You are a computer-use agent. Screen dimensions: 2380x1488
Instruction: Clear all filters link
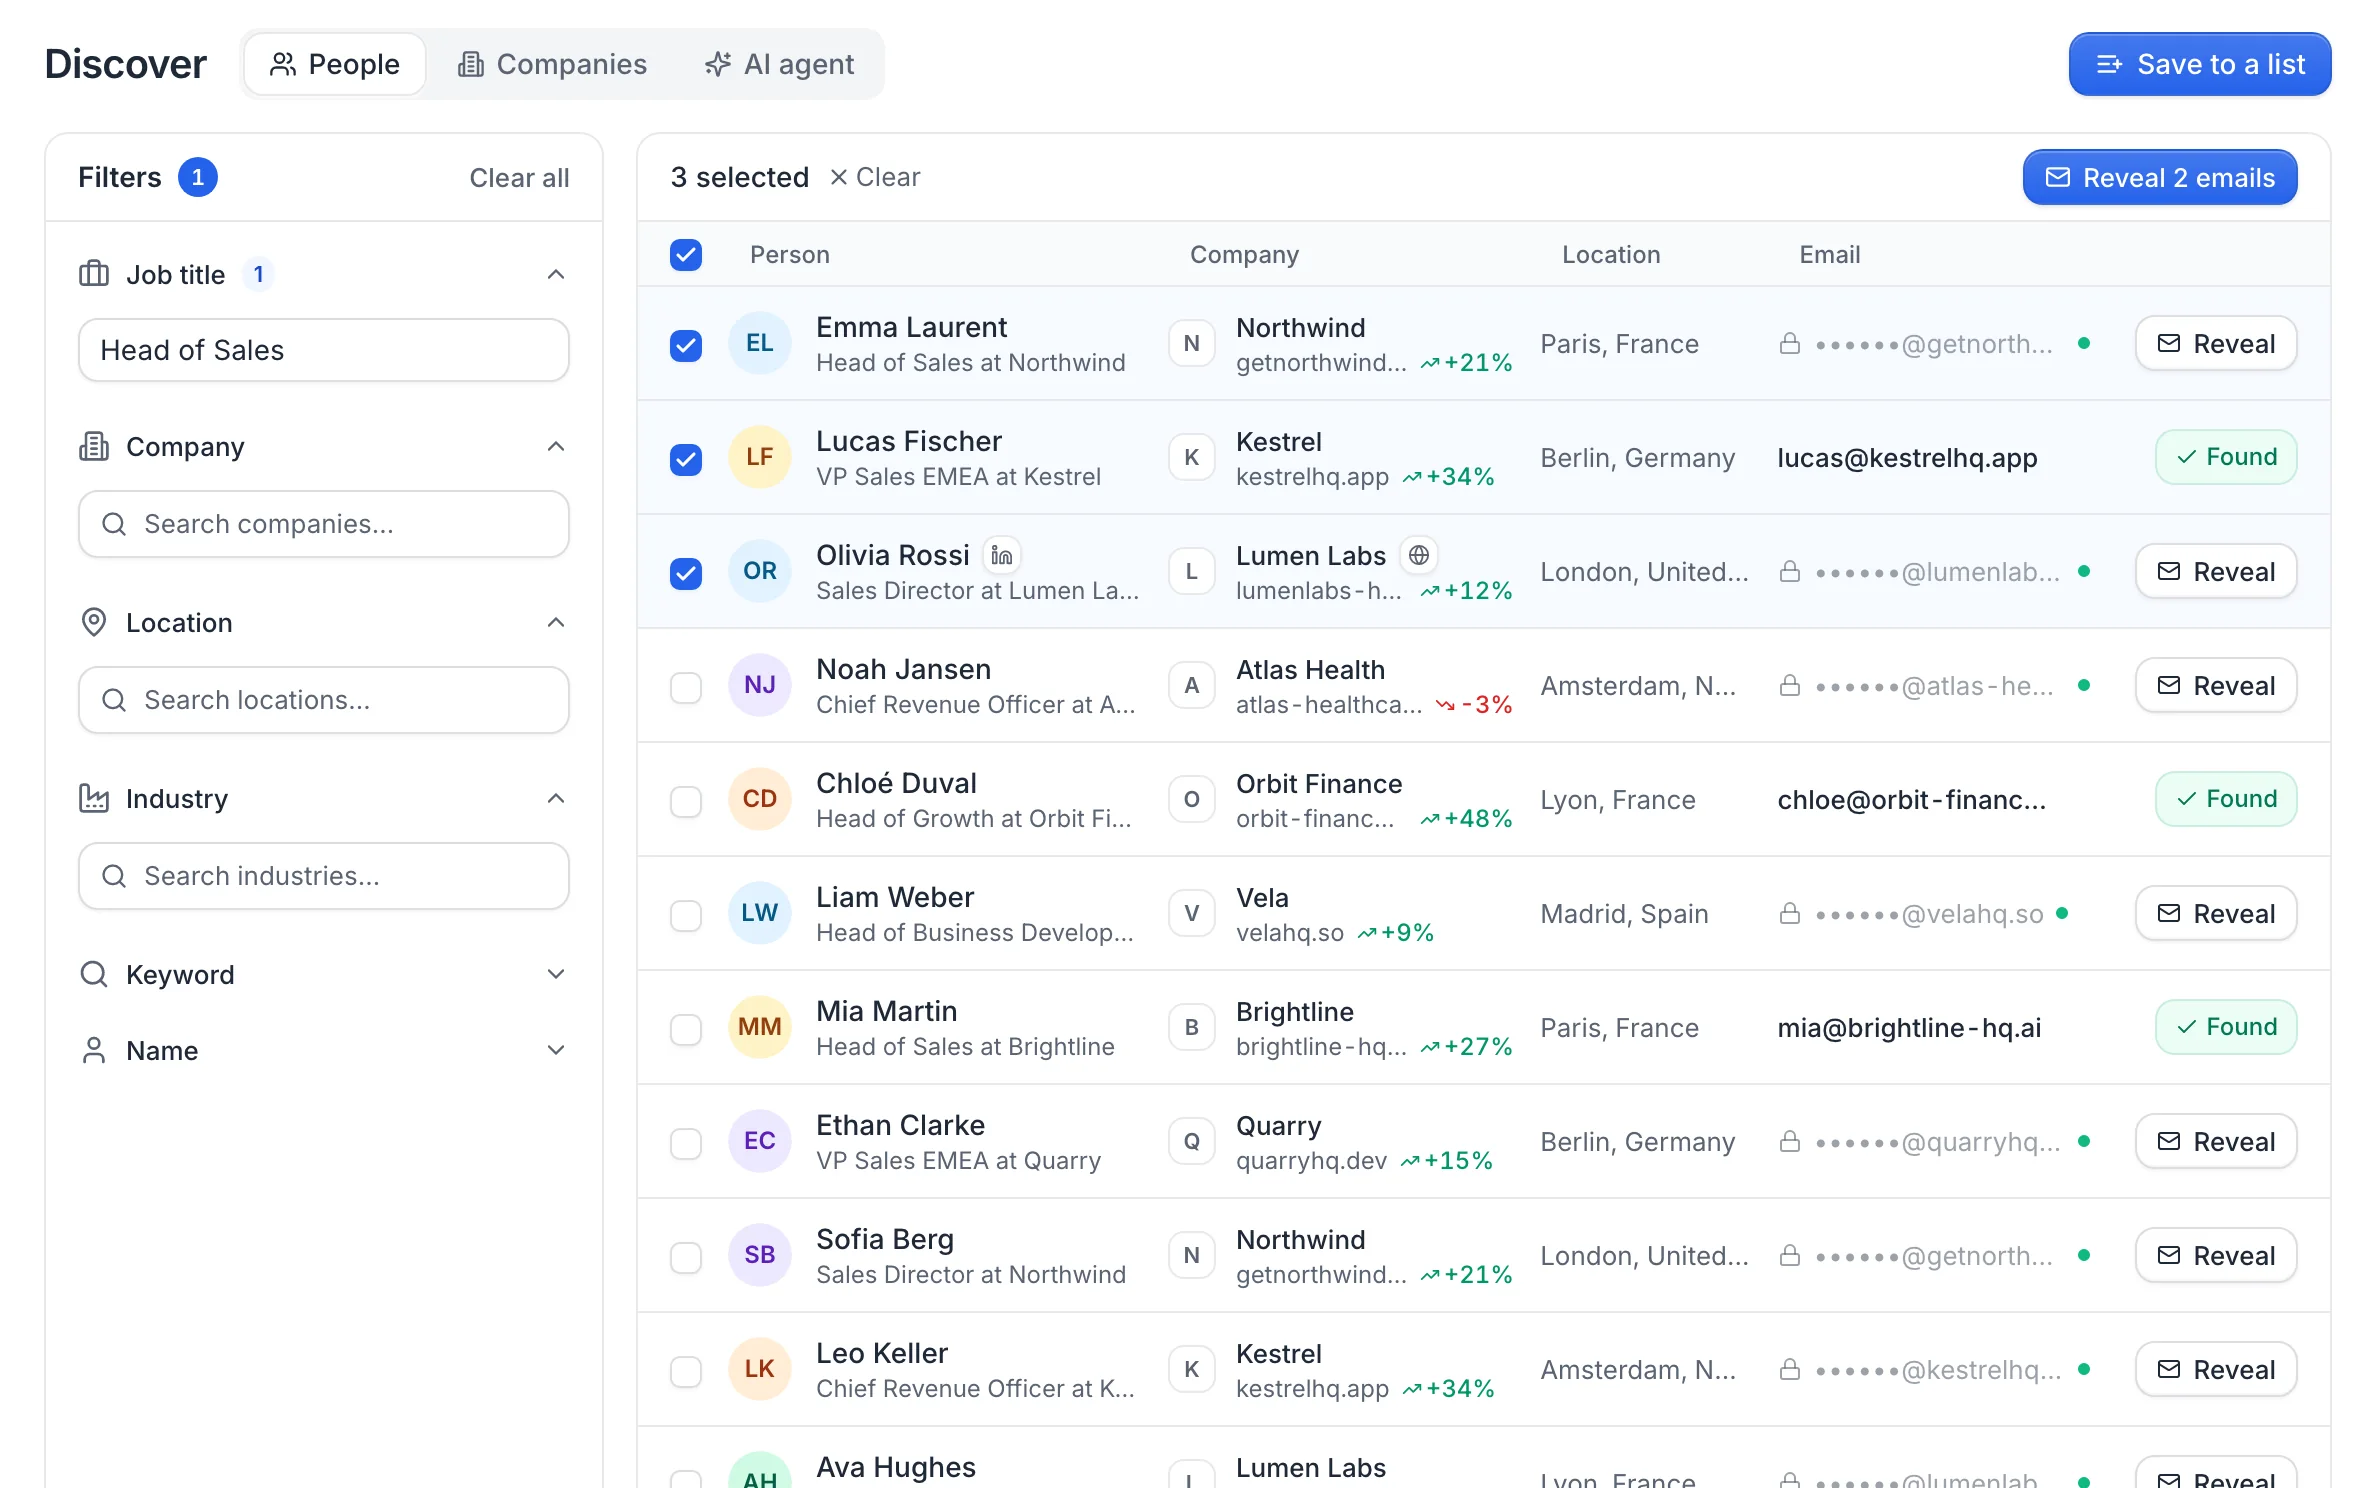[519, 177]
